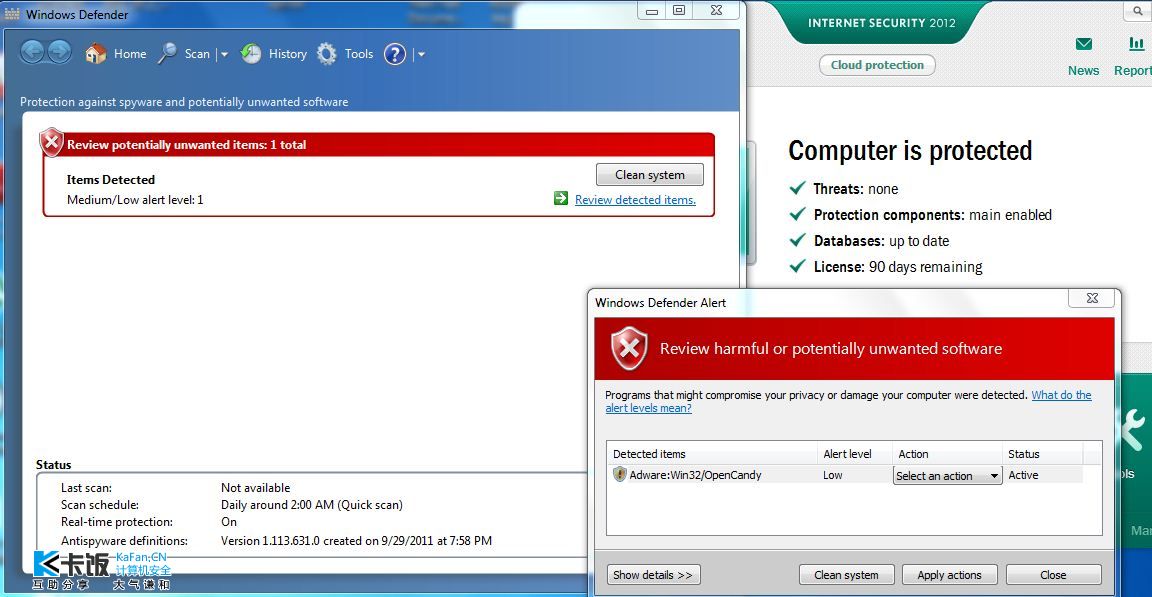Click the 'Computer is protected' heading in Kaspersky
Image resolution: width=1152 pixels, height=597 pixels.
pos(910,151)
